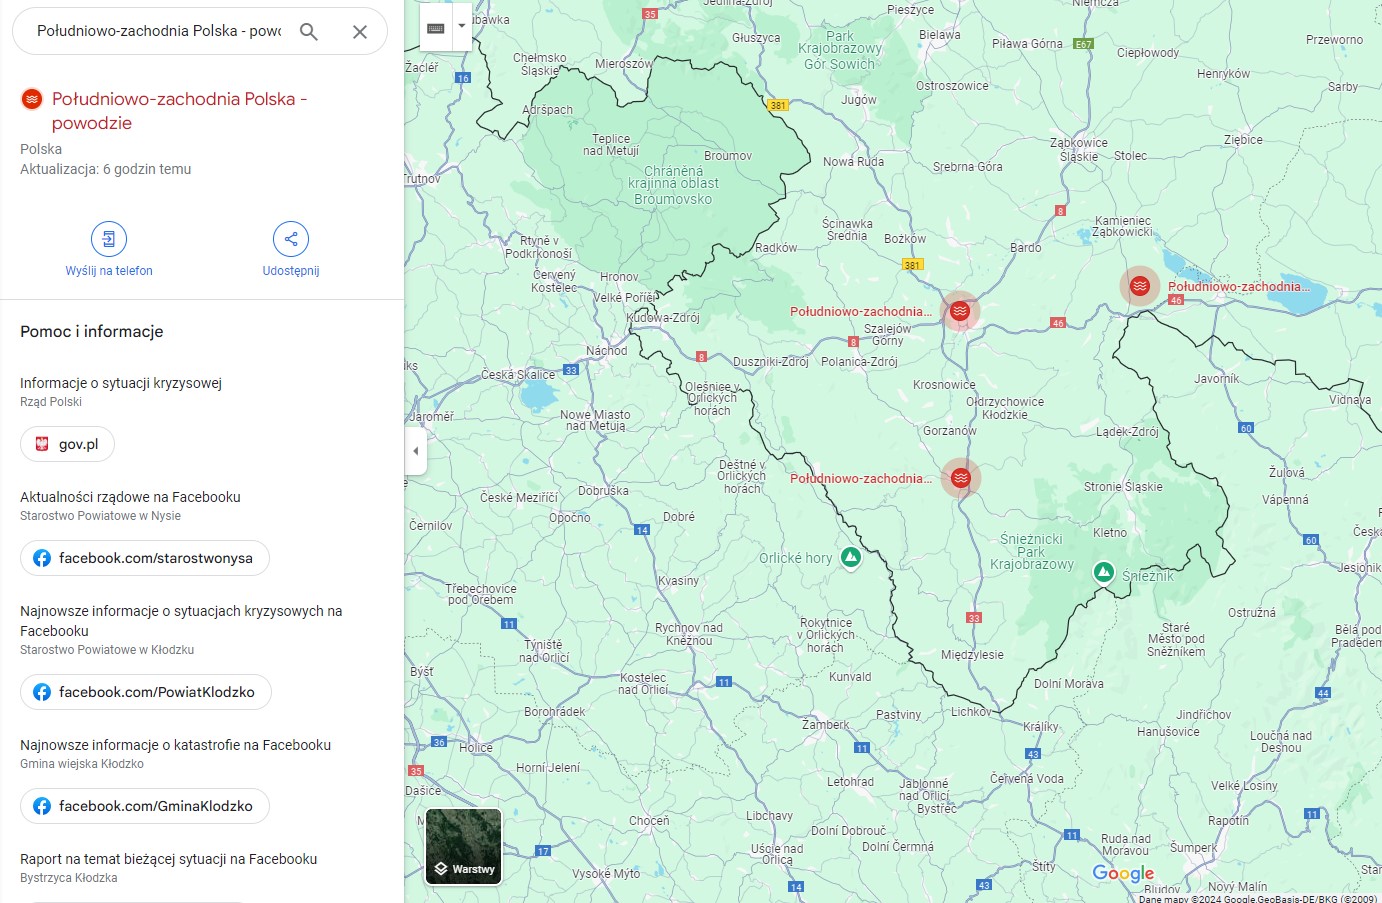Open facebook.com/starostwonysa link
1382x903 pixels.
(x=144, y=558)
